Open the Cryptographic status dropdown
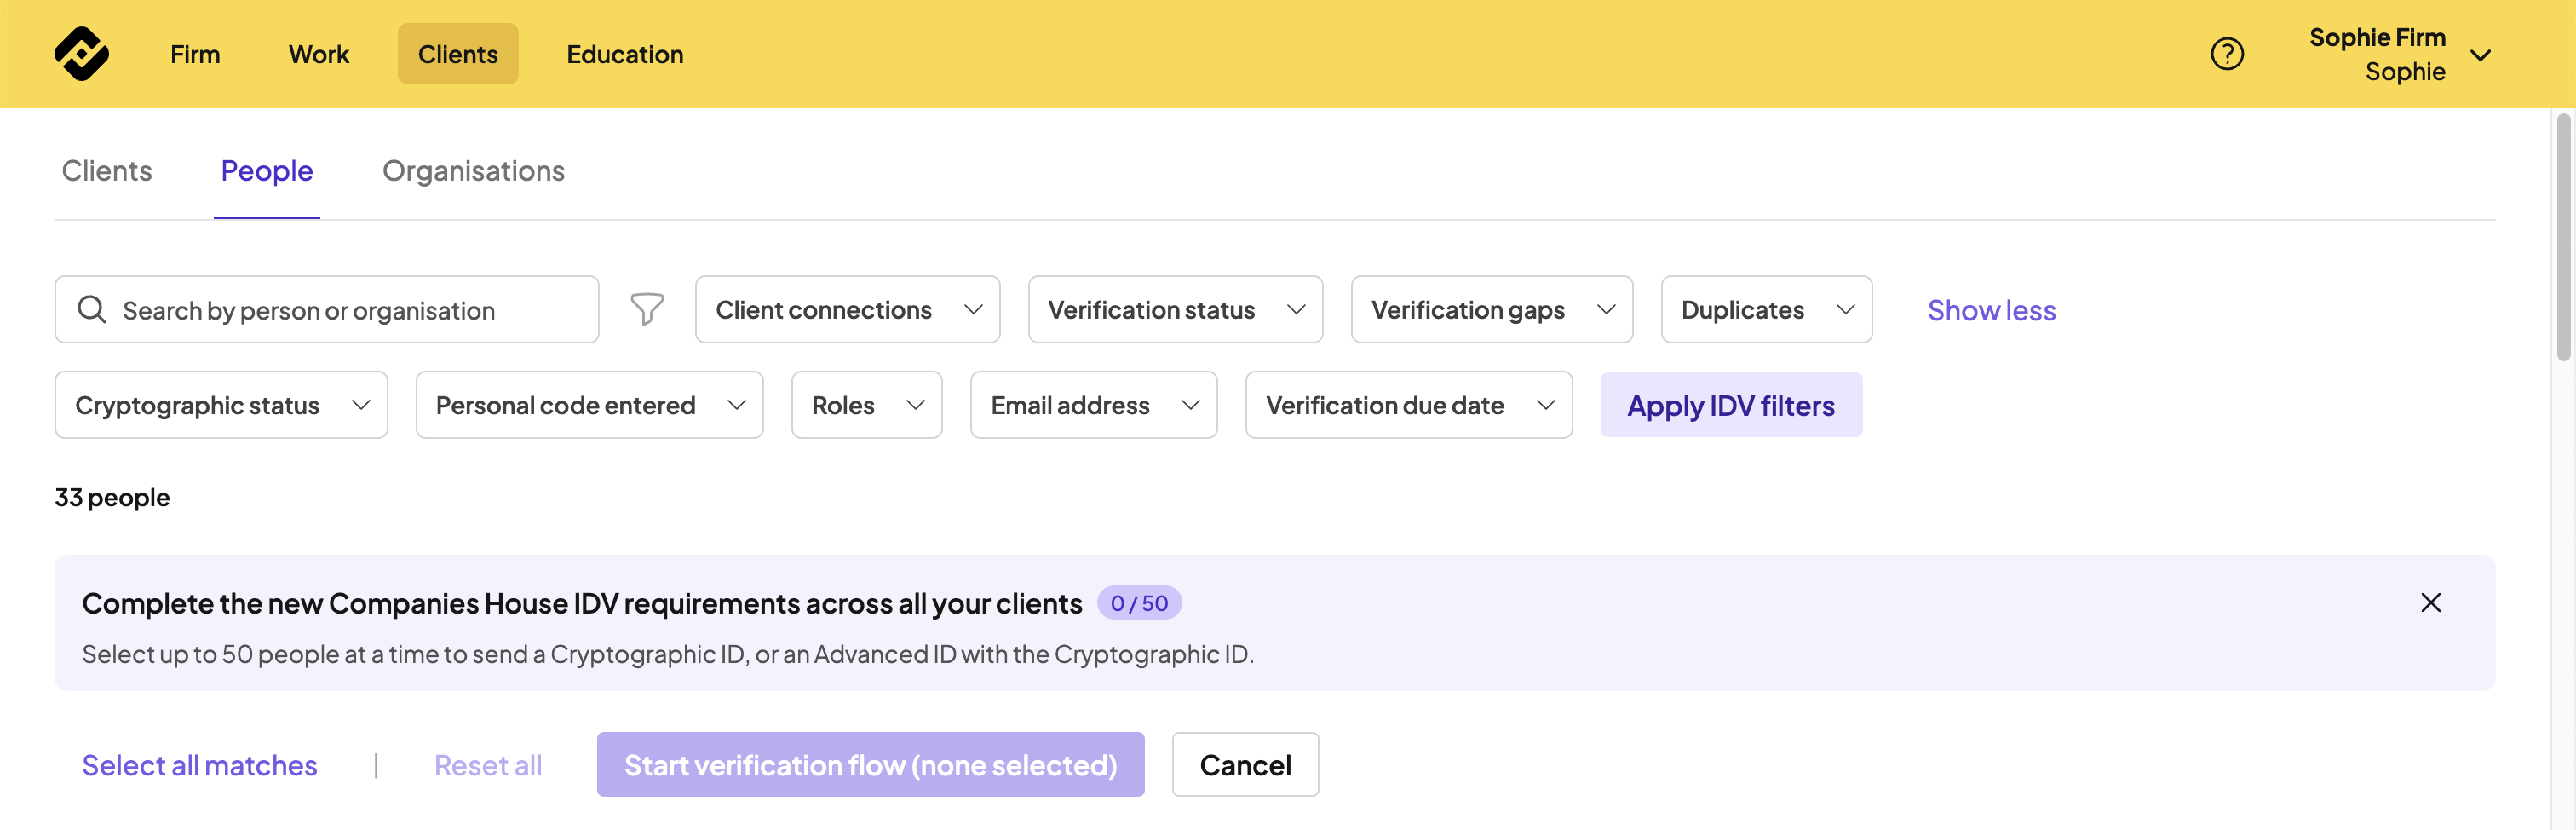The image size is (2576, 830). [221, 405]
